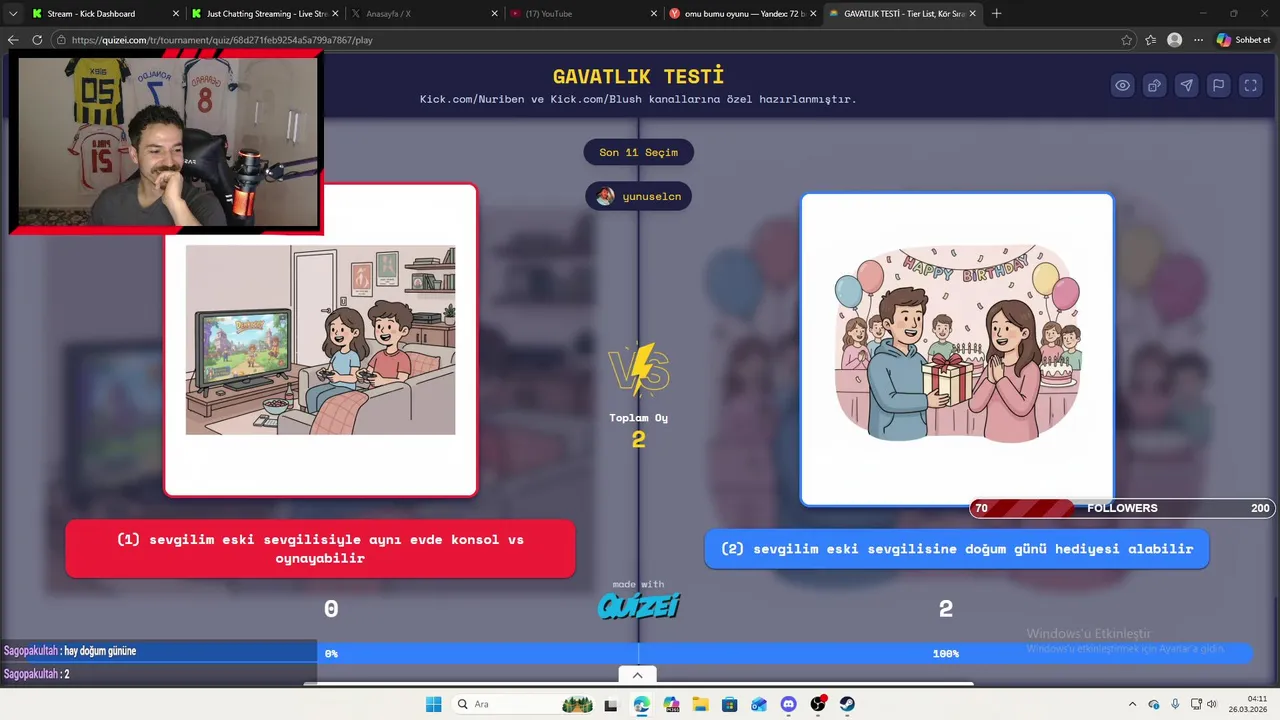The height and width of the screenshot is (720, 1280).
Task: Click the yunuselcn user chip
Action: [639, 196]
